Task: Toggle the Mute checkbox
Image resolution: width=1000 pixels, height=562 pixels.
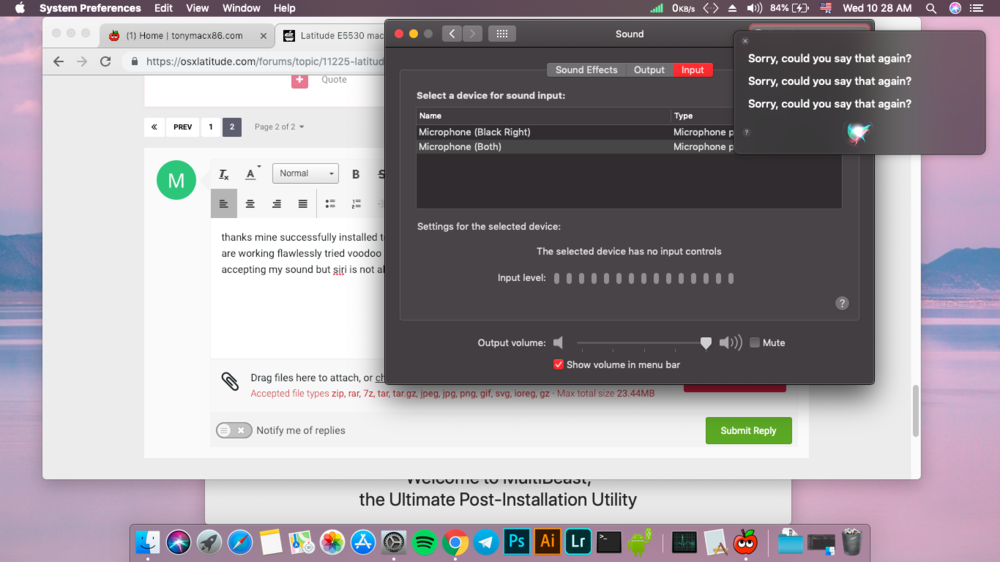Action: click(755, 343)
